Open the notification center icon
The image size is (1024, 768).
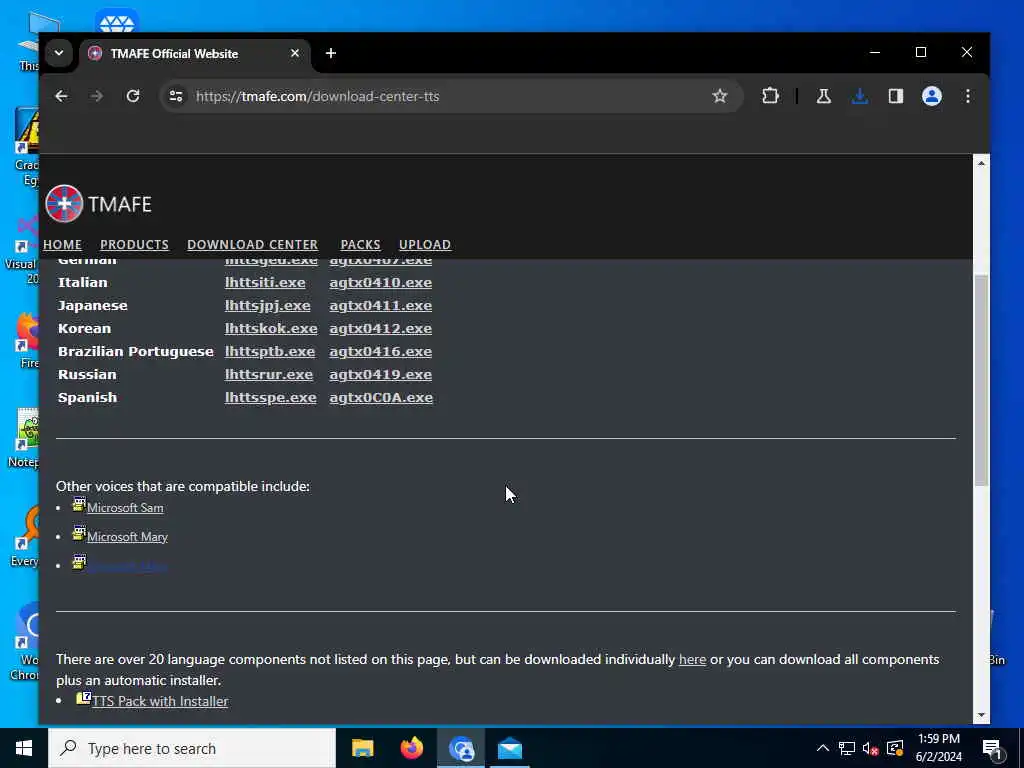pos(992,748)
